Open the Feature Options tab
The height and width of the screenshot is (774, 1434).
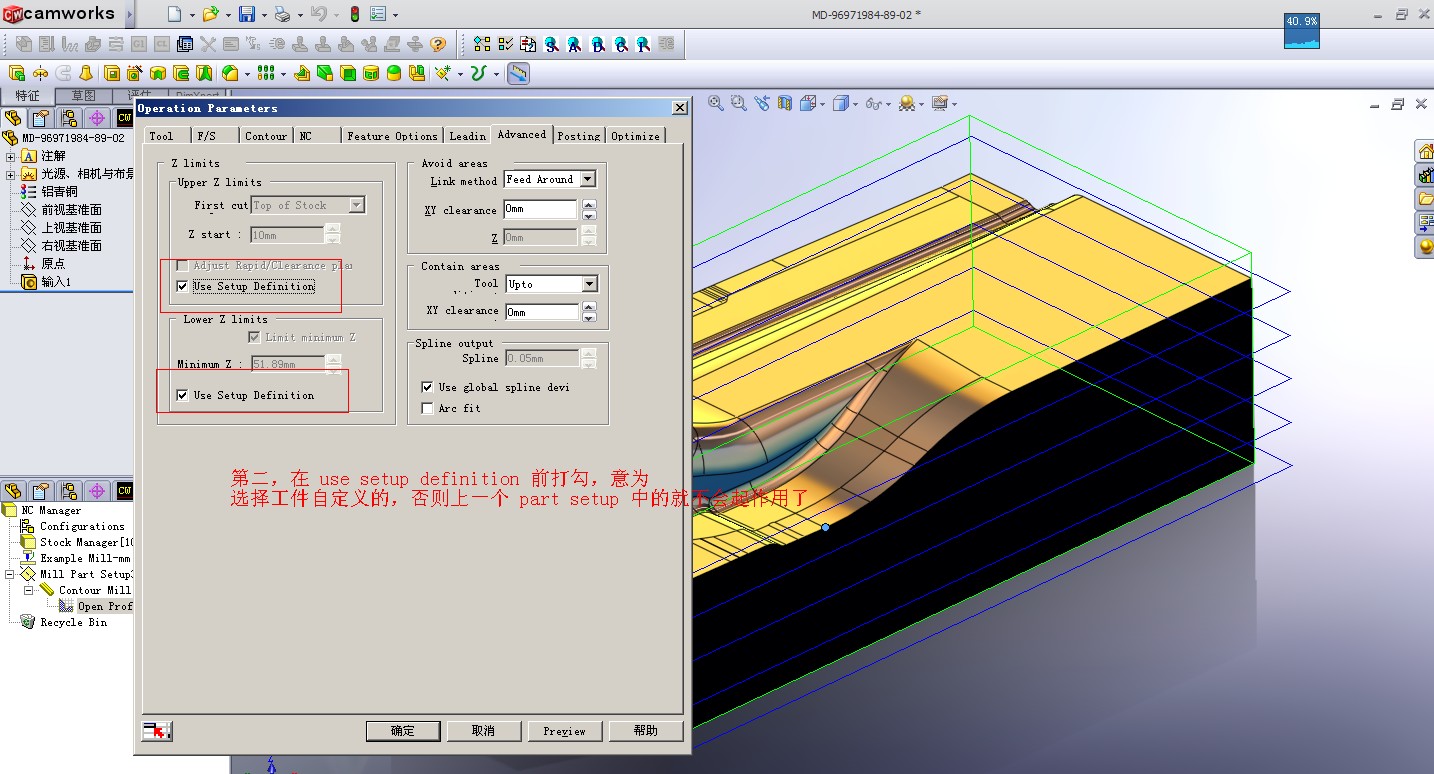(x=392, y=136)
